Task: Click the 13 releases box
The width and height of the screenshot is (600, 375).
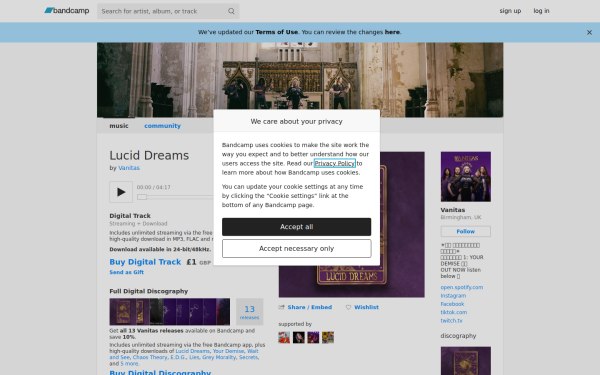Action: [249, 312]
